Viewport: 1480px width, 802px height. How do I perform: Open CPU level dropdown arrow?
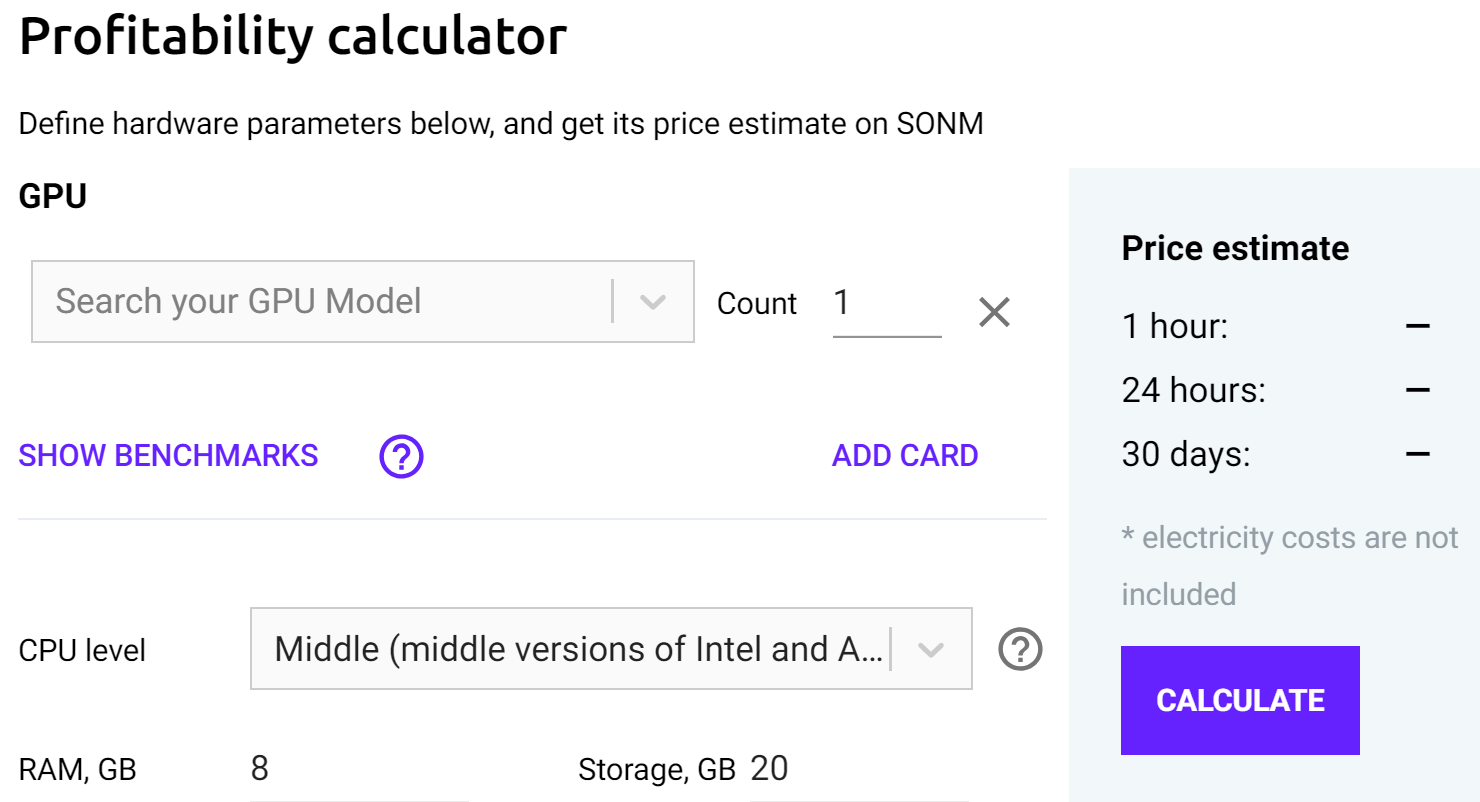931,650
